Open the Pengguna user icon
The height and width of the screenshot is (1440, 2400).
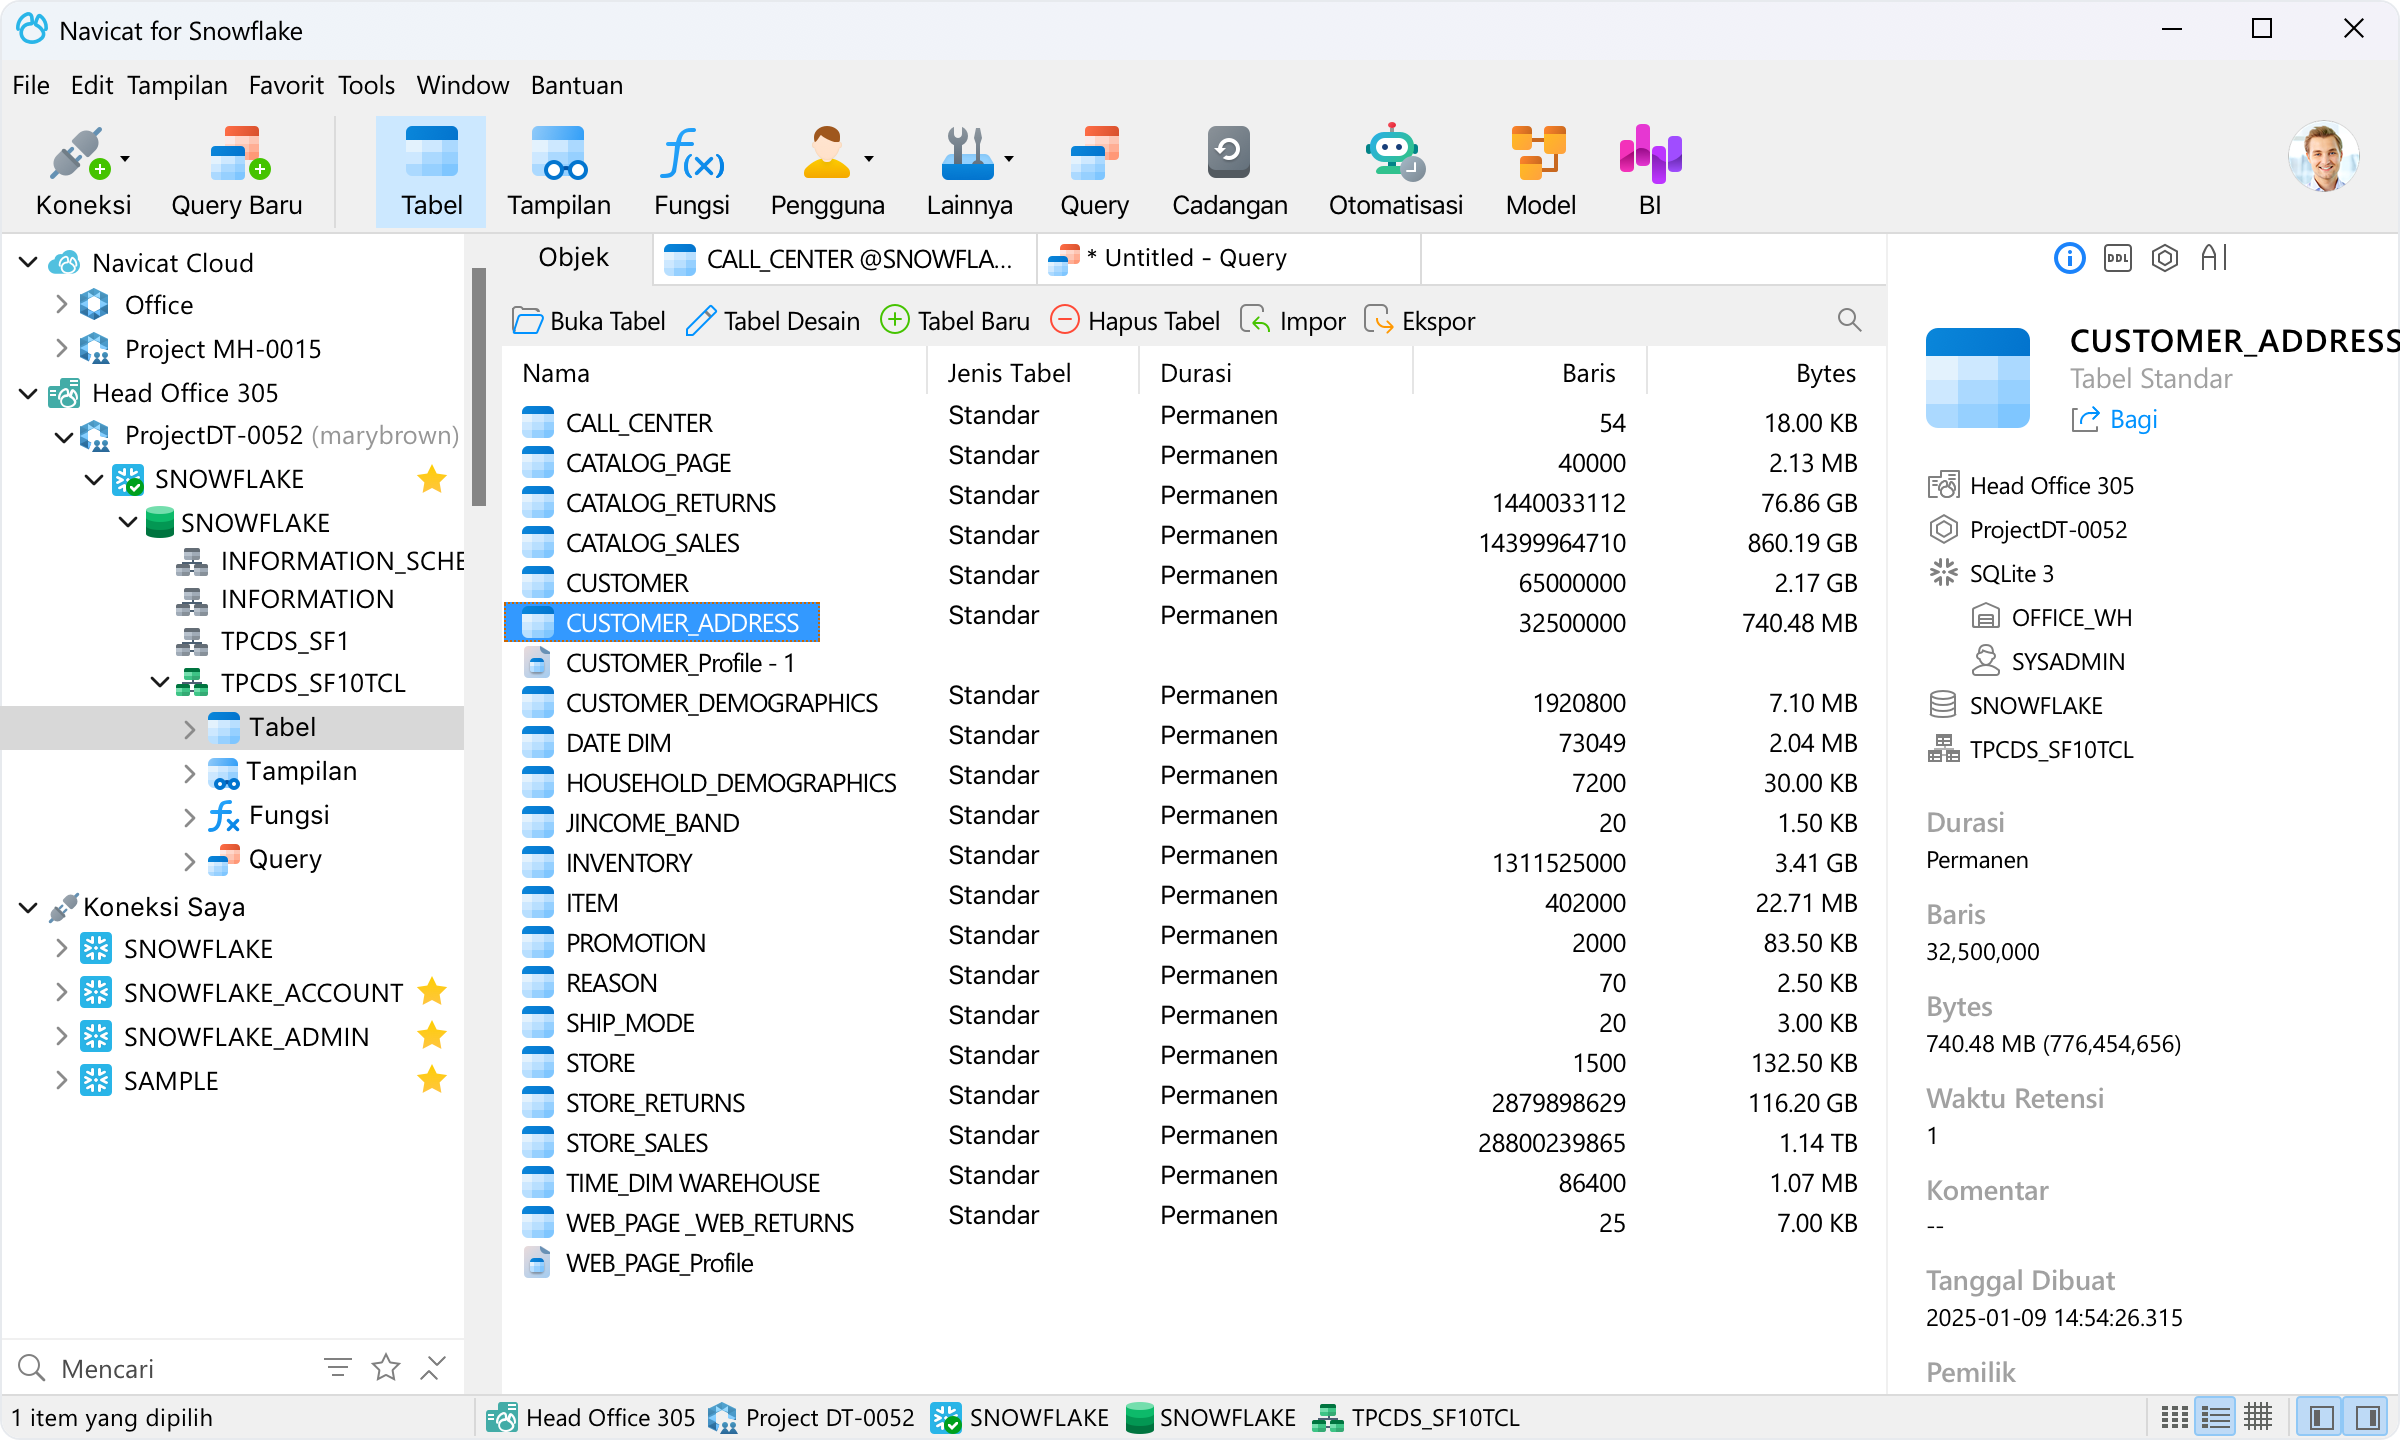tap(827, 172)
